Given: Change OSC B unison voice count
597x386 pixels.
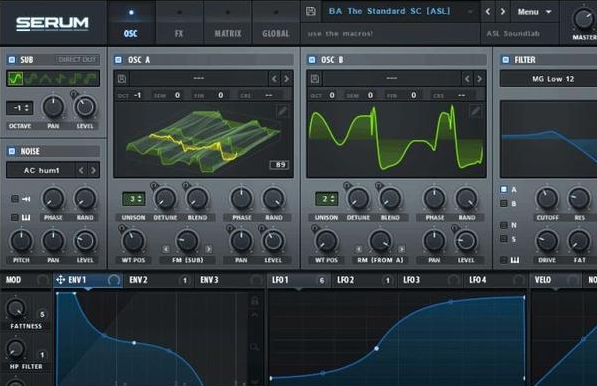Looking at the screenshot, I should [326, 199].
